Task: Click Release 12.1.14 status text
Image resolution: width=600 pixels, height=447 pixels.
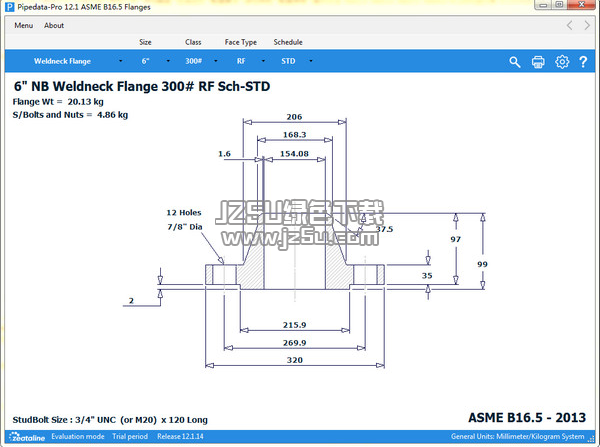Action: coord(180,437)
